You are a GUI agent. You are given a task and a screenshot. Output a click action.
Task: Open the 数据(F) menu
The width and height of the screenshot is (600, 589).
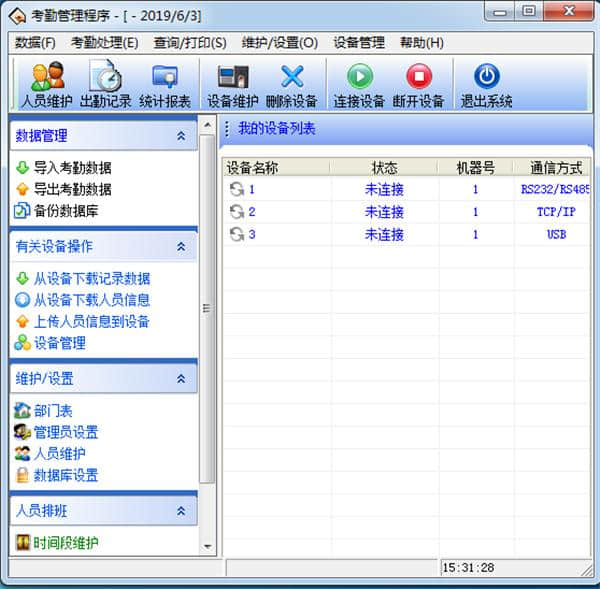[x=35, y=43]
